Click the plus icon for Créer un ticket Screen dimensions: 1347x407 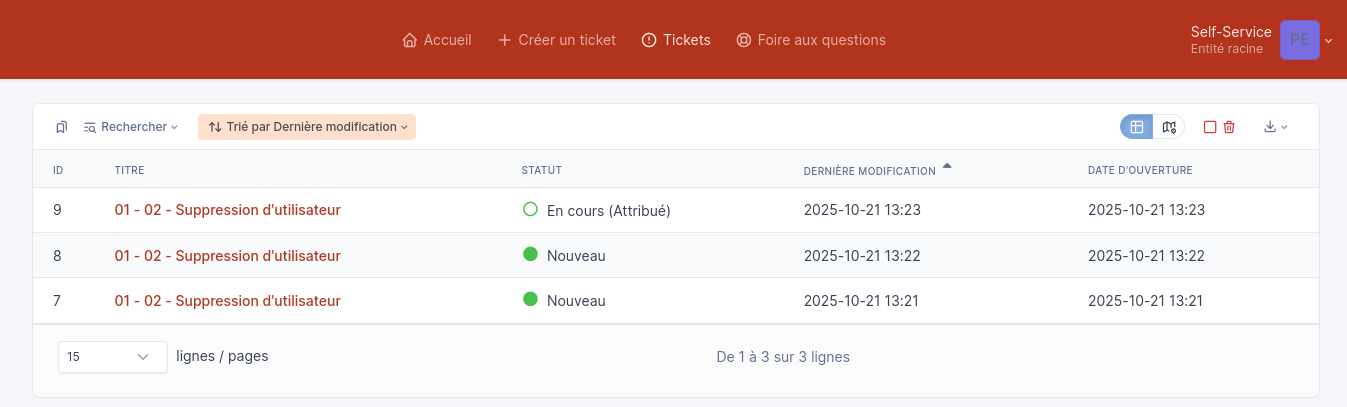tap(505, 41)
